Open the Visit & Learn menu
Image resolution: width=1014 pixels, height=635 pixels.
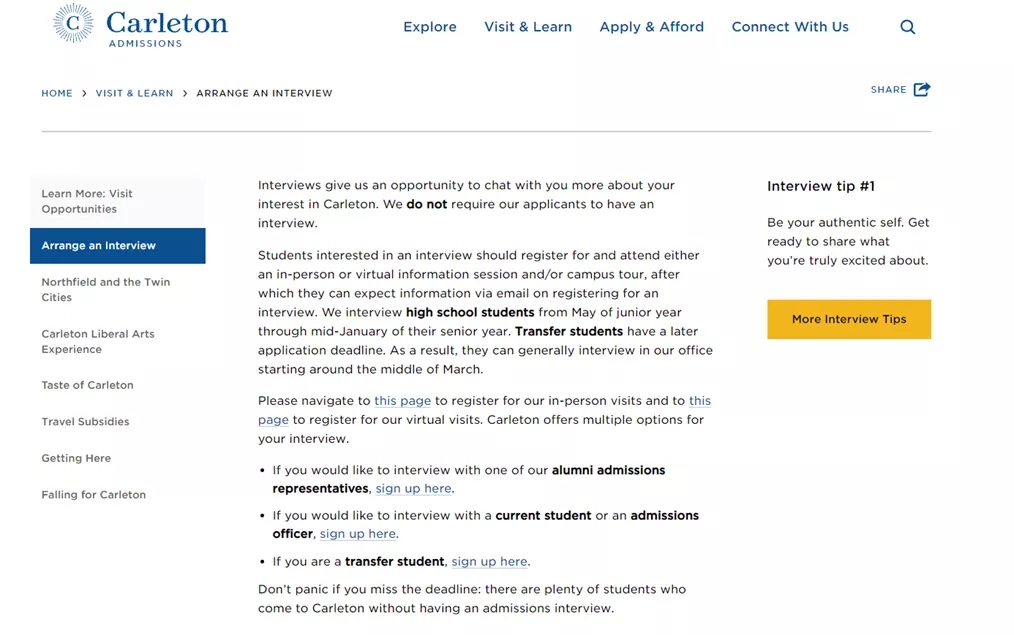click(x=528, y=27)
